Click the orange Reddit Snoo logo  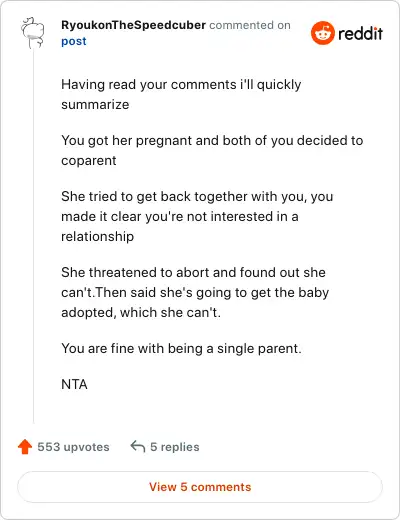click(322, 33)
